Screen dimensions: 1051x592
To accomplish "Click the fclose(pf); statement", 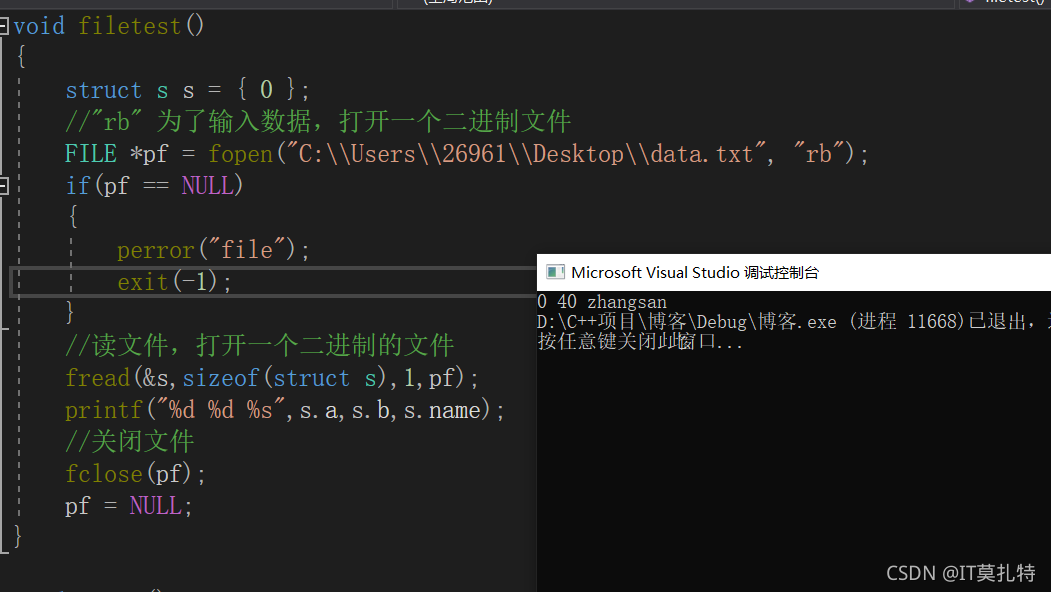I will 135,474.
